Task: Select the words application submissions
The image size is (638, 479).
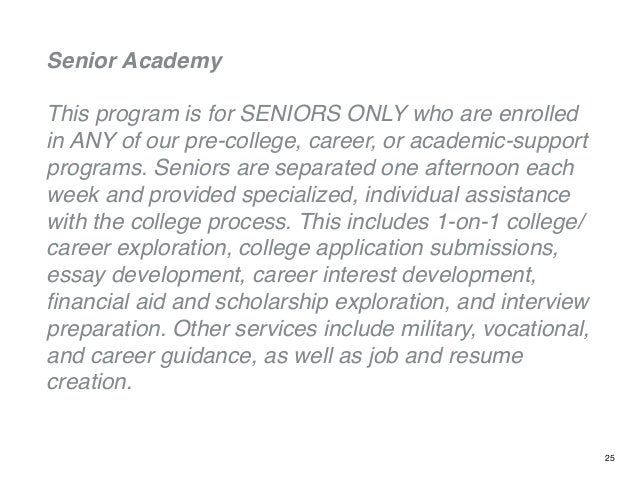Action: pyautogui.click(x=435, y=249)
